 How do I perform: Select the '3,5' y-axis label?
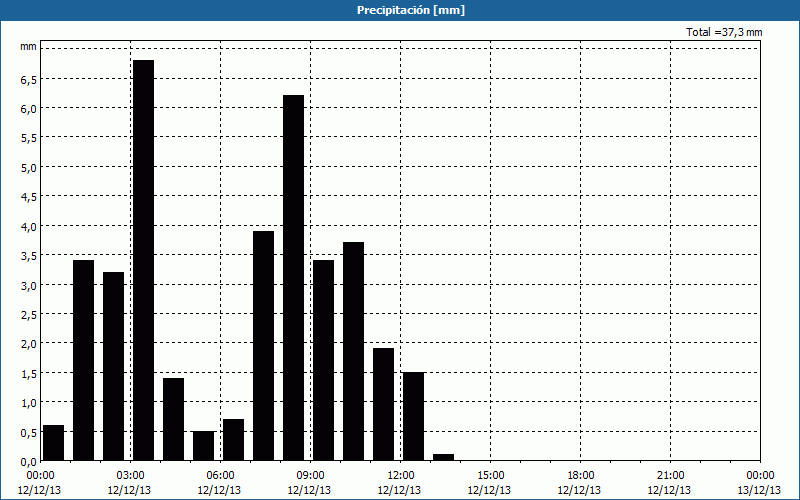tap(29, 256)
